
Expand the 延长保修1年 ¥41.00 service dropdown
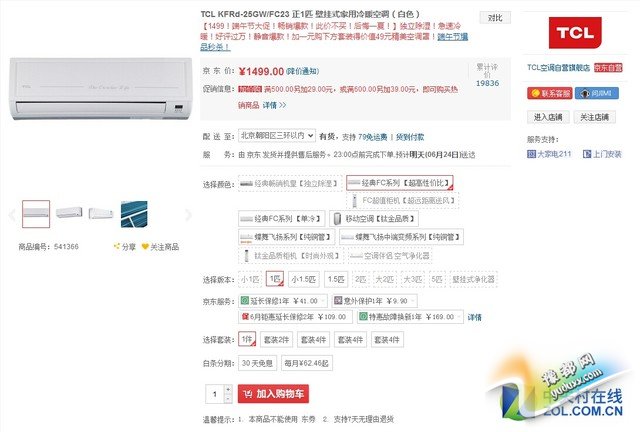click(x=282, y=301)
